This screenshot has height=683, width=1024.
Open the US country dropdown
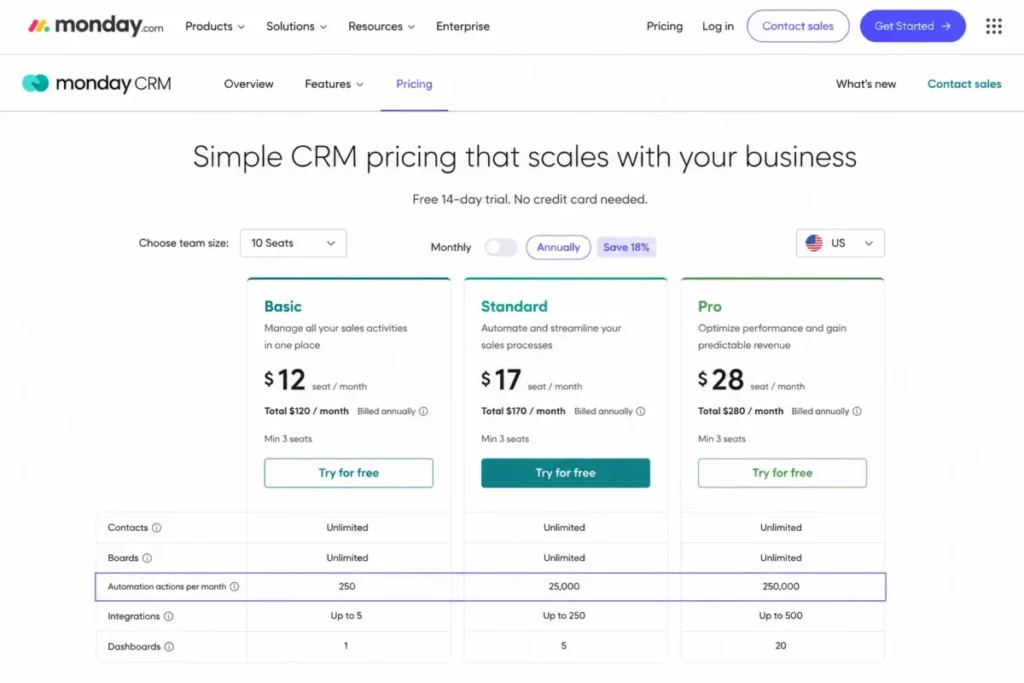point(840,243)
